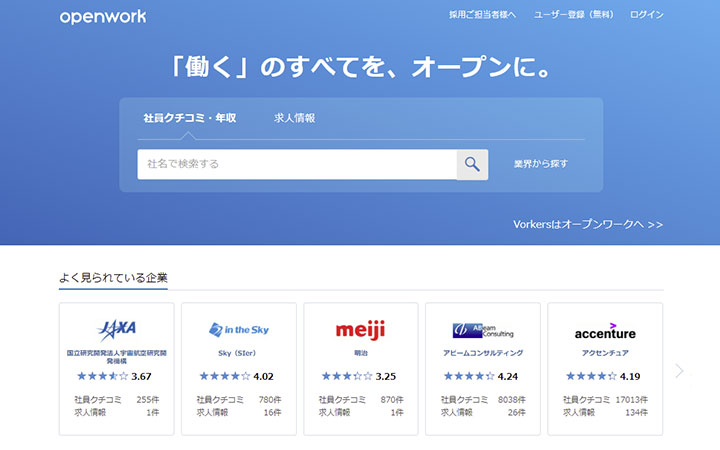Go to ユーザー登録（無料）

coord(574,16)
